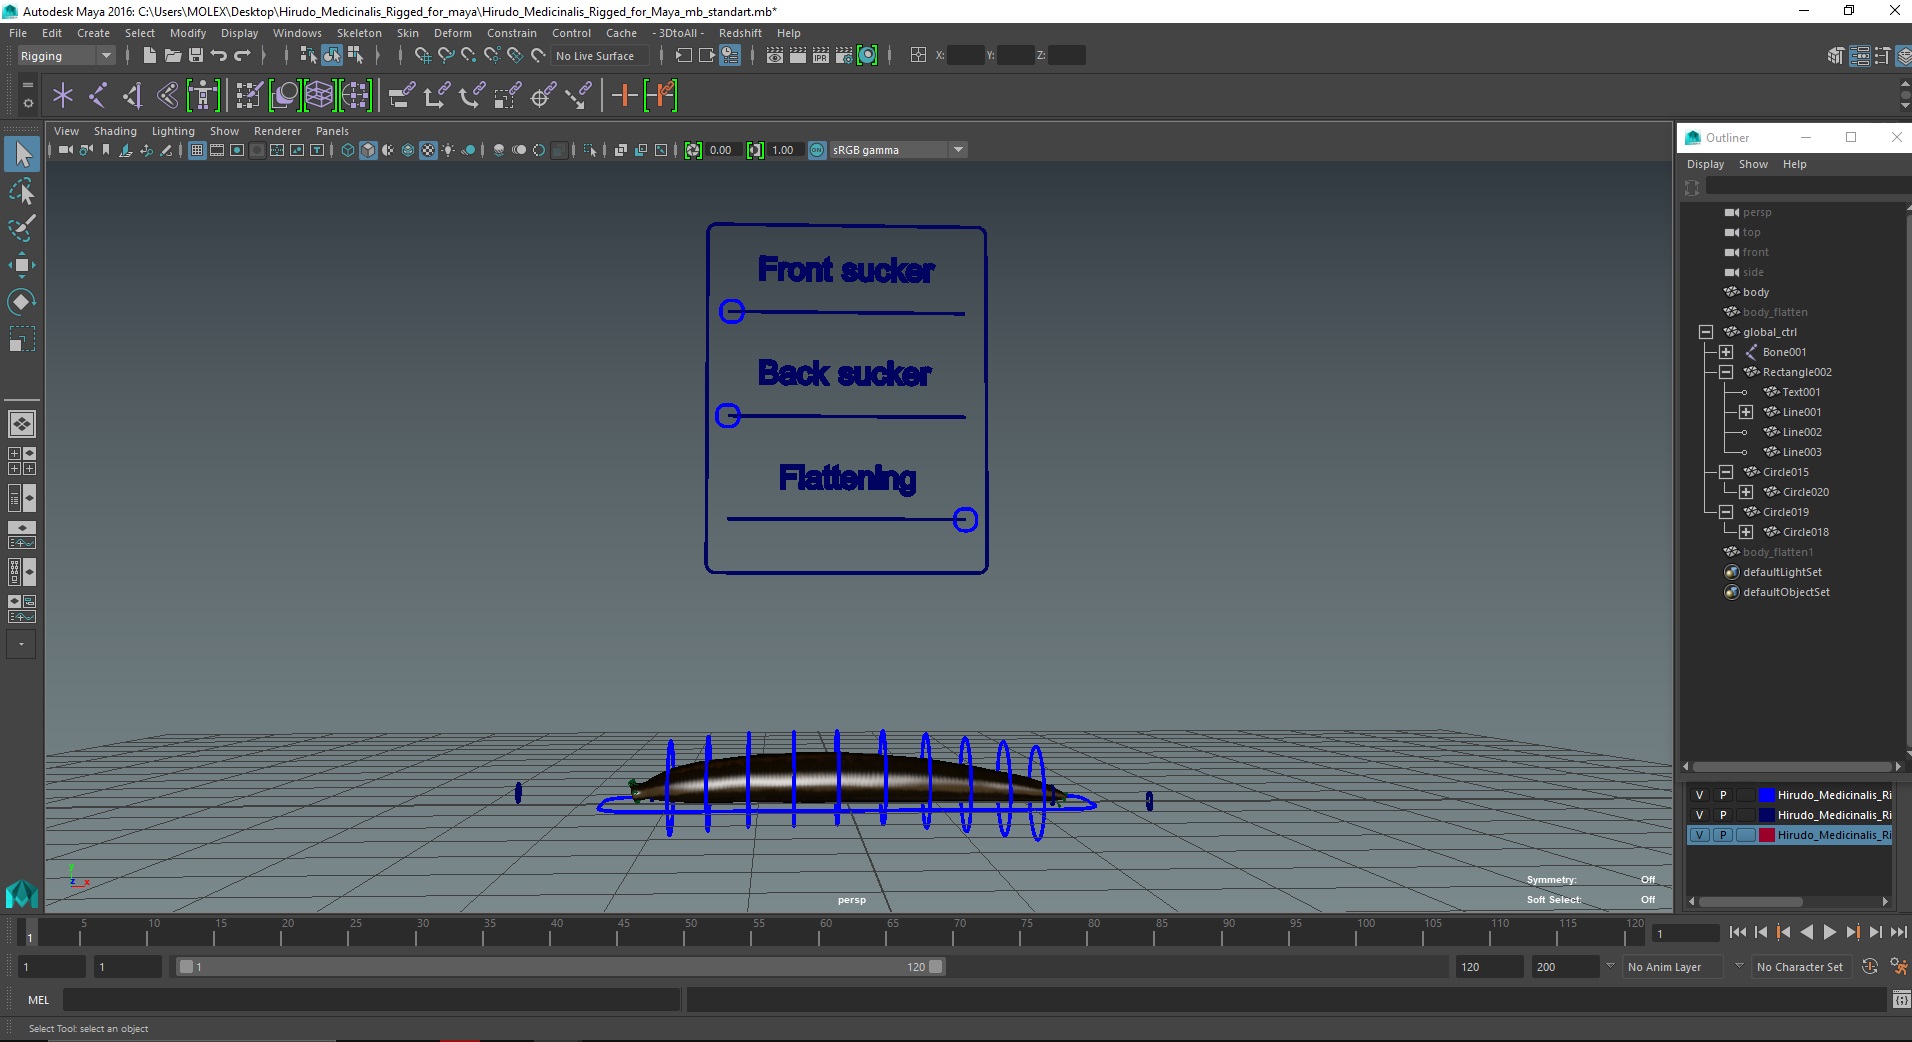Start IPR render of current frame
This screenshot has width=1912, height=1042.
point(821,56)
